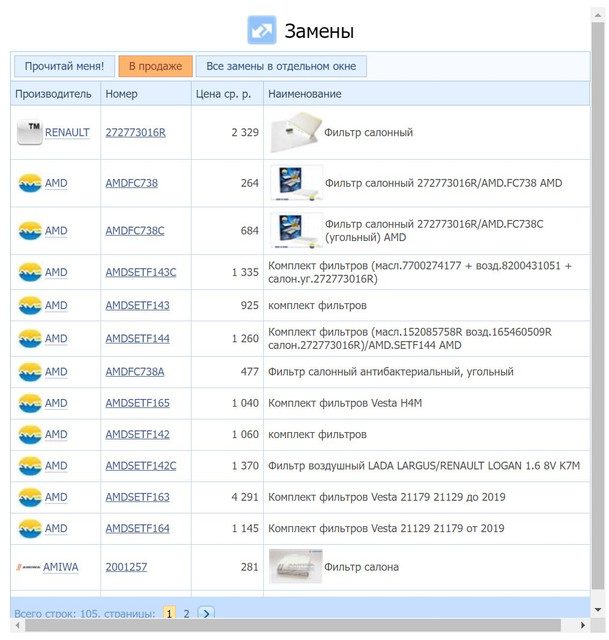Select current page 1 in pagination
The image size is (609, 640).
pos(169,613)
